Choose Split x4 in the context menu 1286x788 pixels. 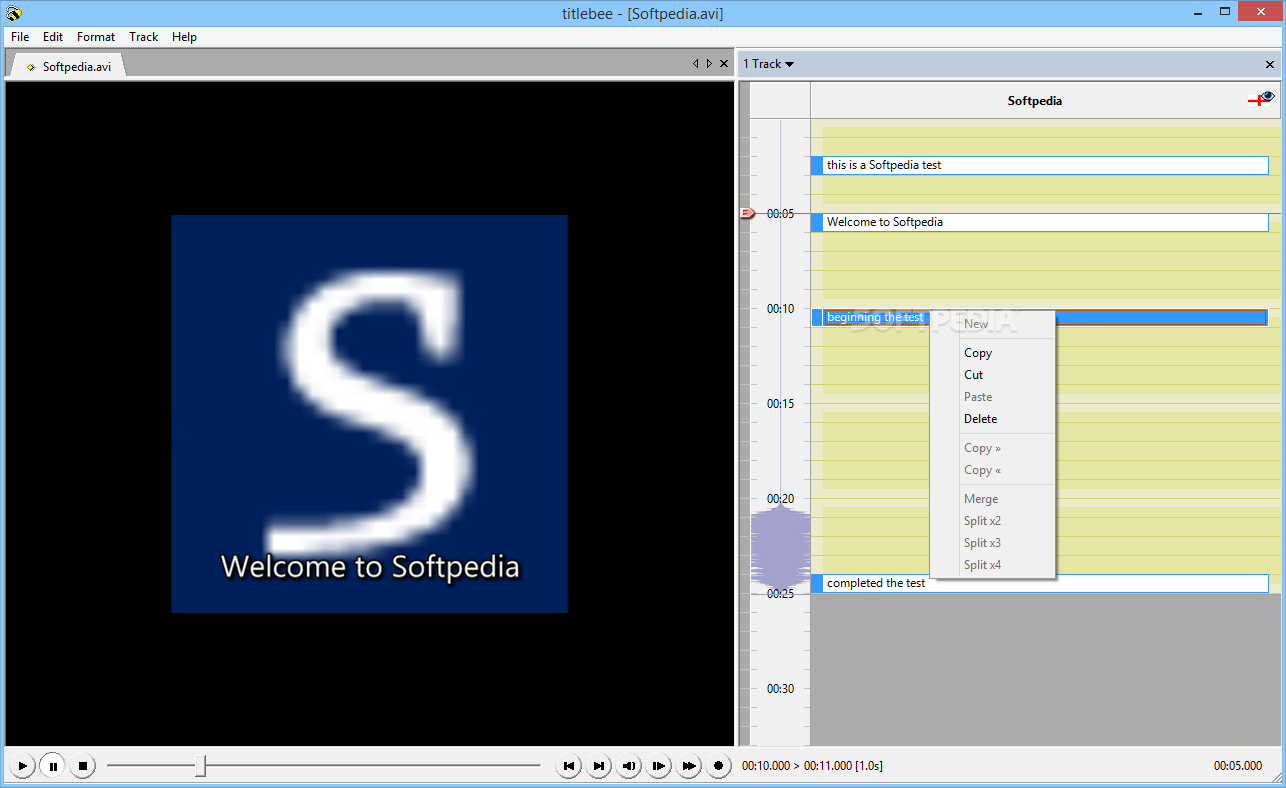point(992,565)
